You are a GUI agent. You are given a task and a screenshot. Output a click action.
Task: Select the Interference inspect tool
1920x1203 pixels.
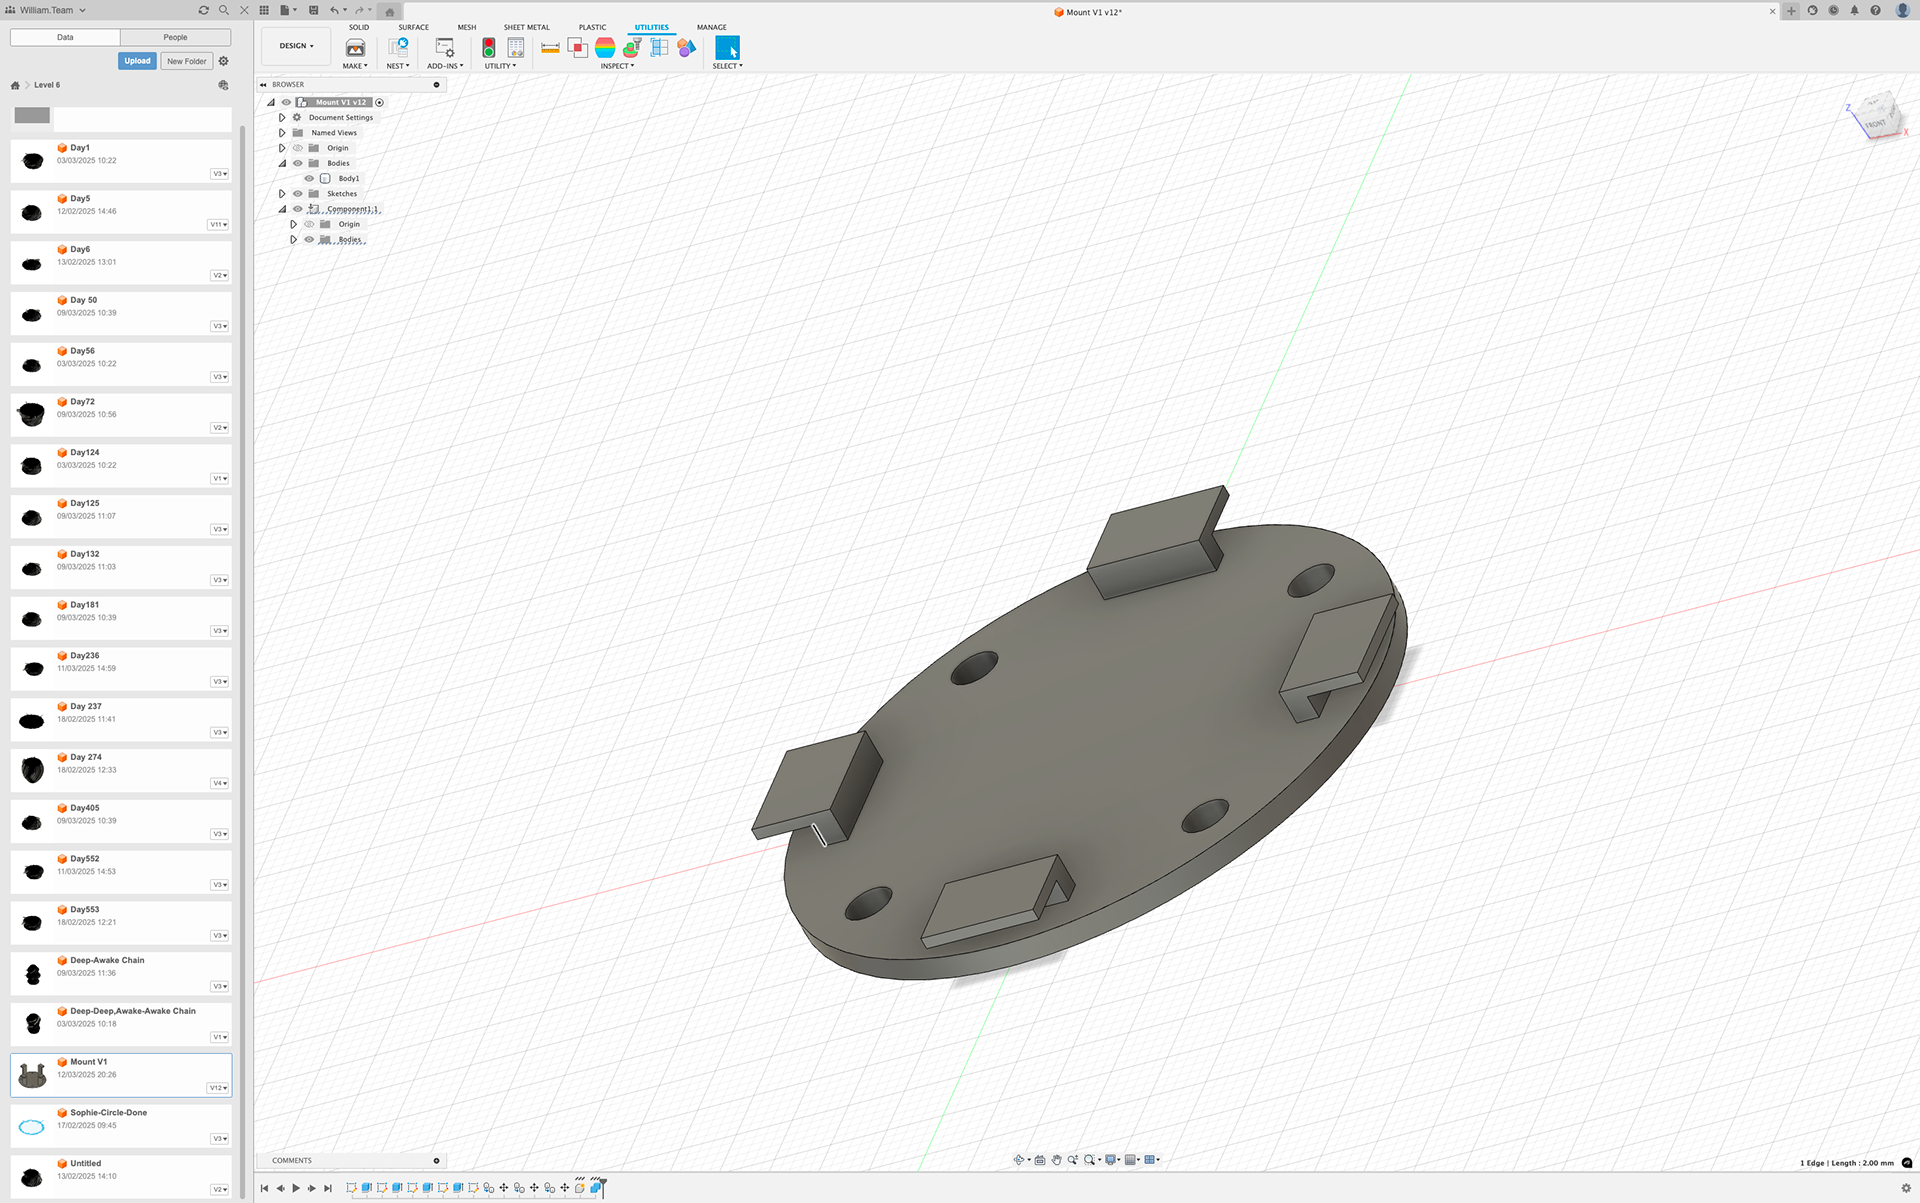577,47
